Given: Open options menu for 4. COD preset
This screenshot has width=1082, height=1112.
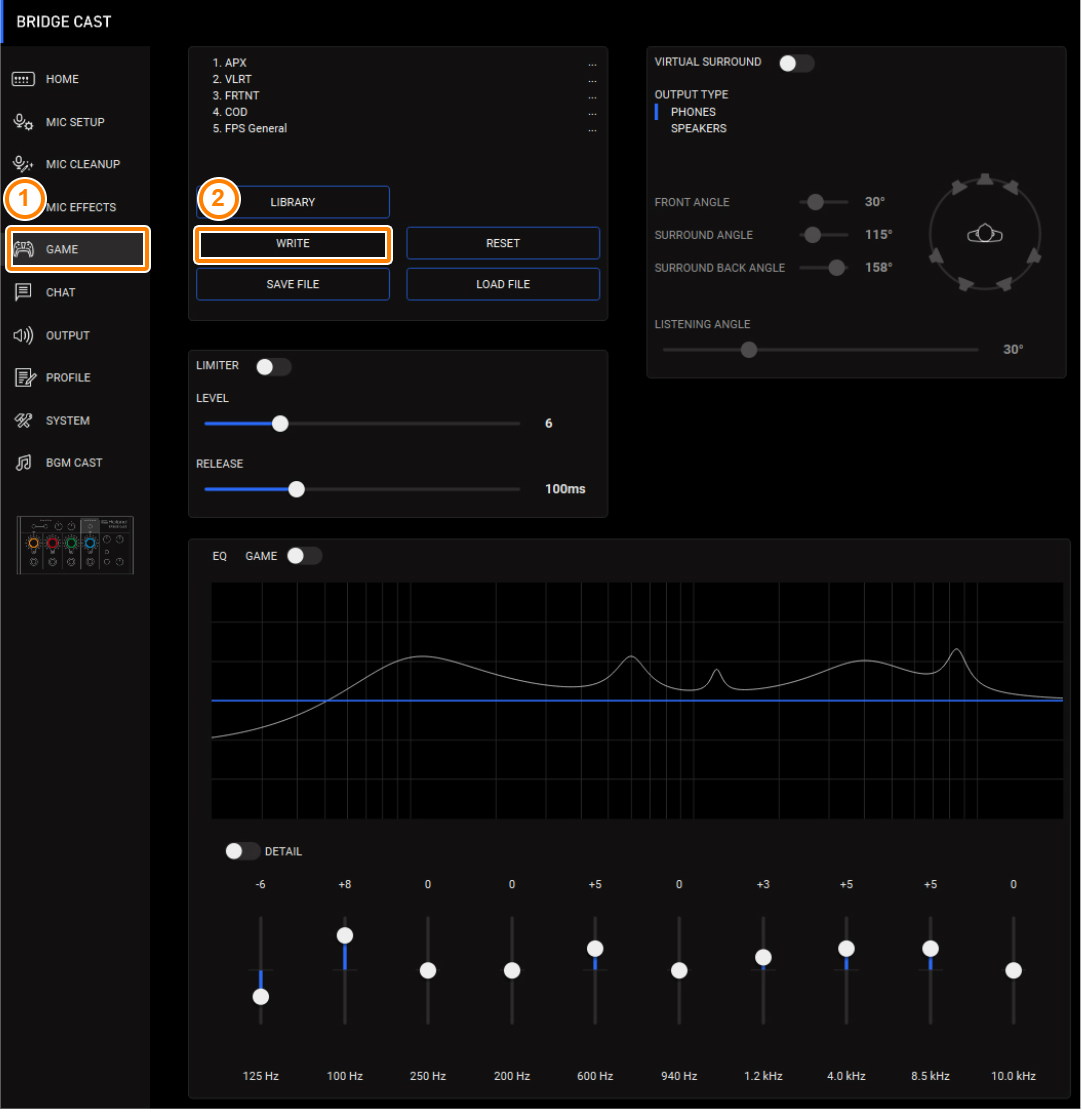Looking at the screenshot, I should tap(592, 112).
